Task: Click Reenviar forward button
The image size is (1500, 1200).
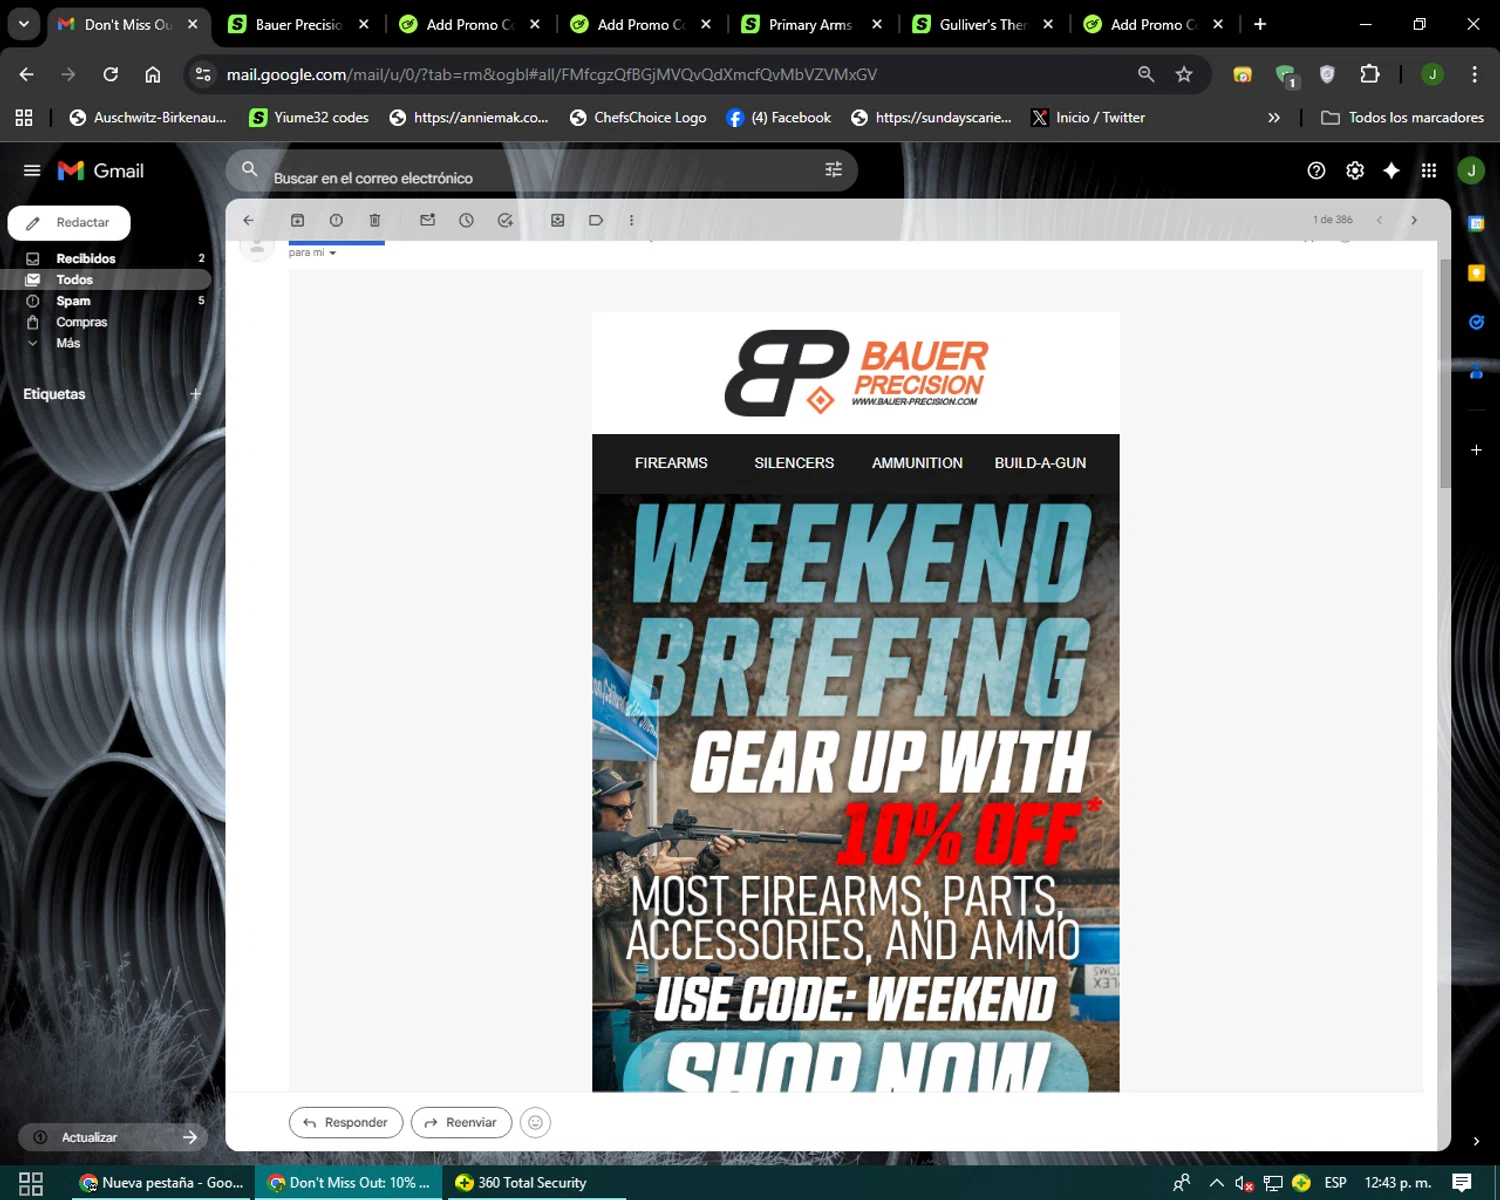Action: [461, 1122]
